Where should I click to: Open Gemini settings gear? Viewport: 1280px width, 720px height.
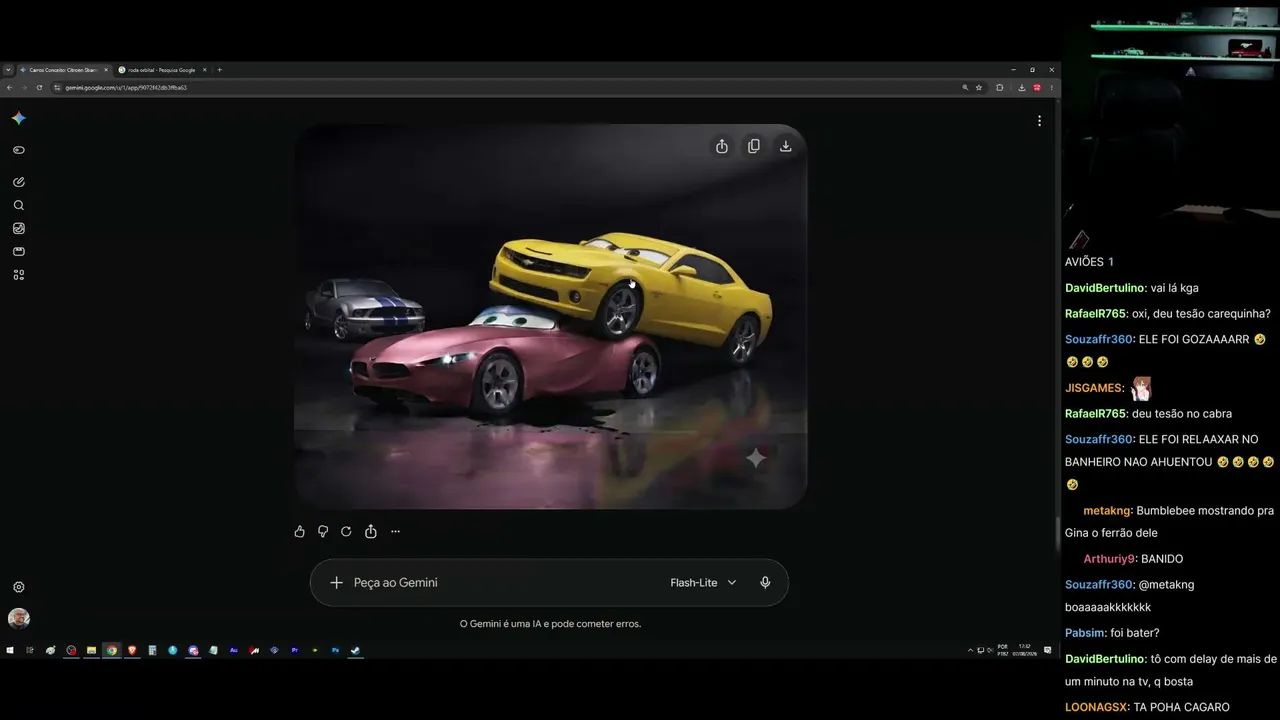coord(18,587)
